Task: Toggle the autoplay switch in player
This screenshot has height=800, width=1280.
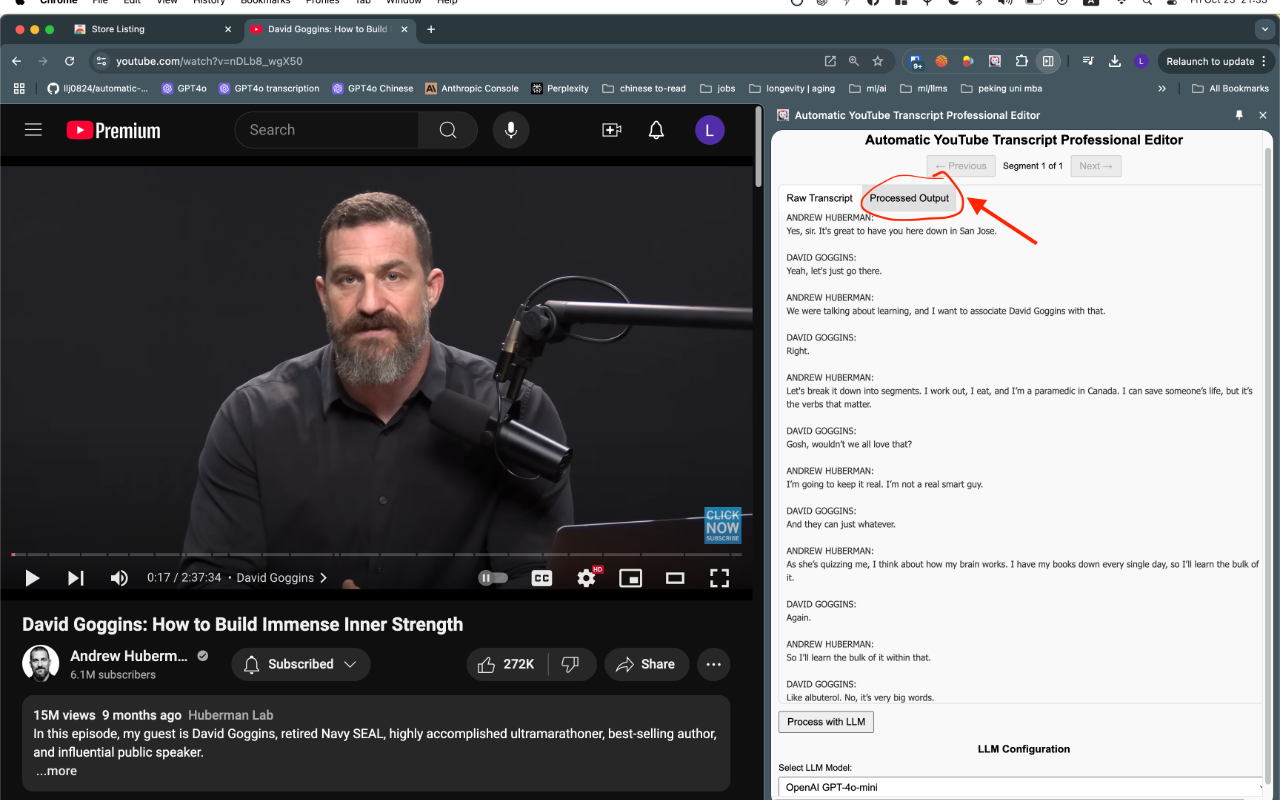Action: 493,578
